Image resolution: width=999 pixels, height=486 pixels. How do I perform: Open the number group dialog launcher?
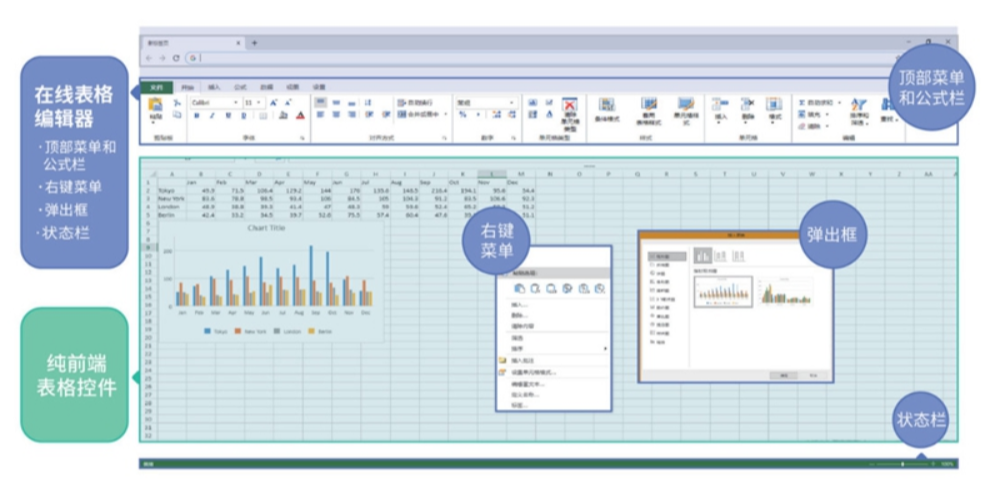point(514,138)
